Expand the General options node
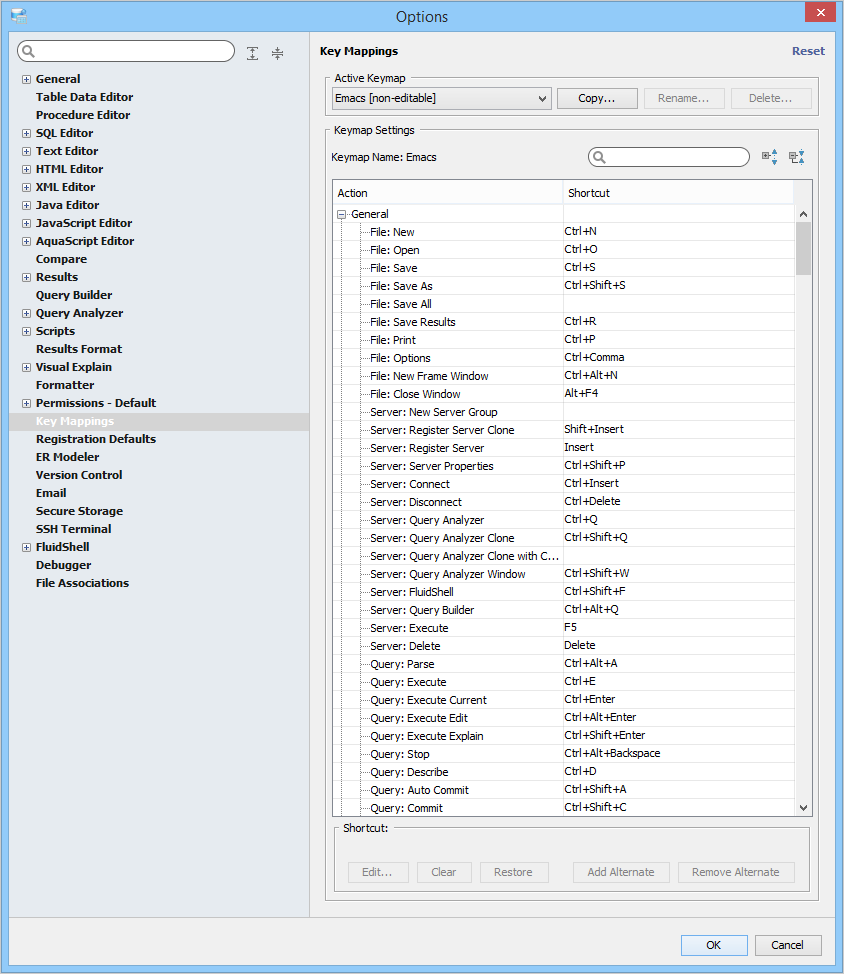This screenshot has width=844, height=974. tap(26, 80)
